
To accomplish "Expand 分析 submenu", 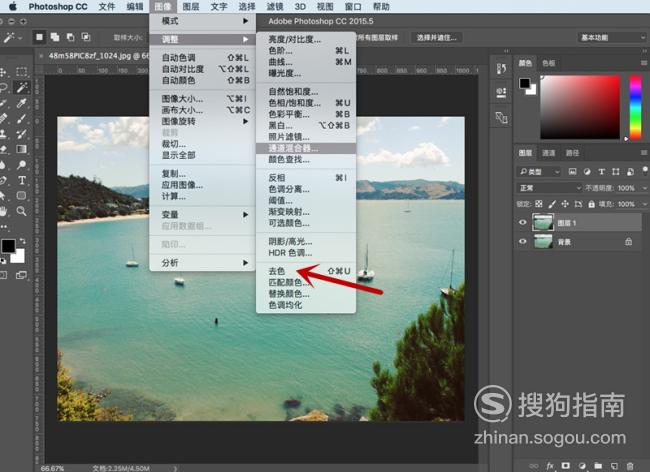I will 202,263.
